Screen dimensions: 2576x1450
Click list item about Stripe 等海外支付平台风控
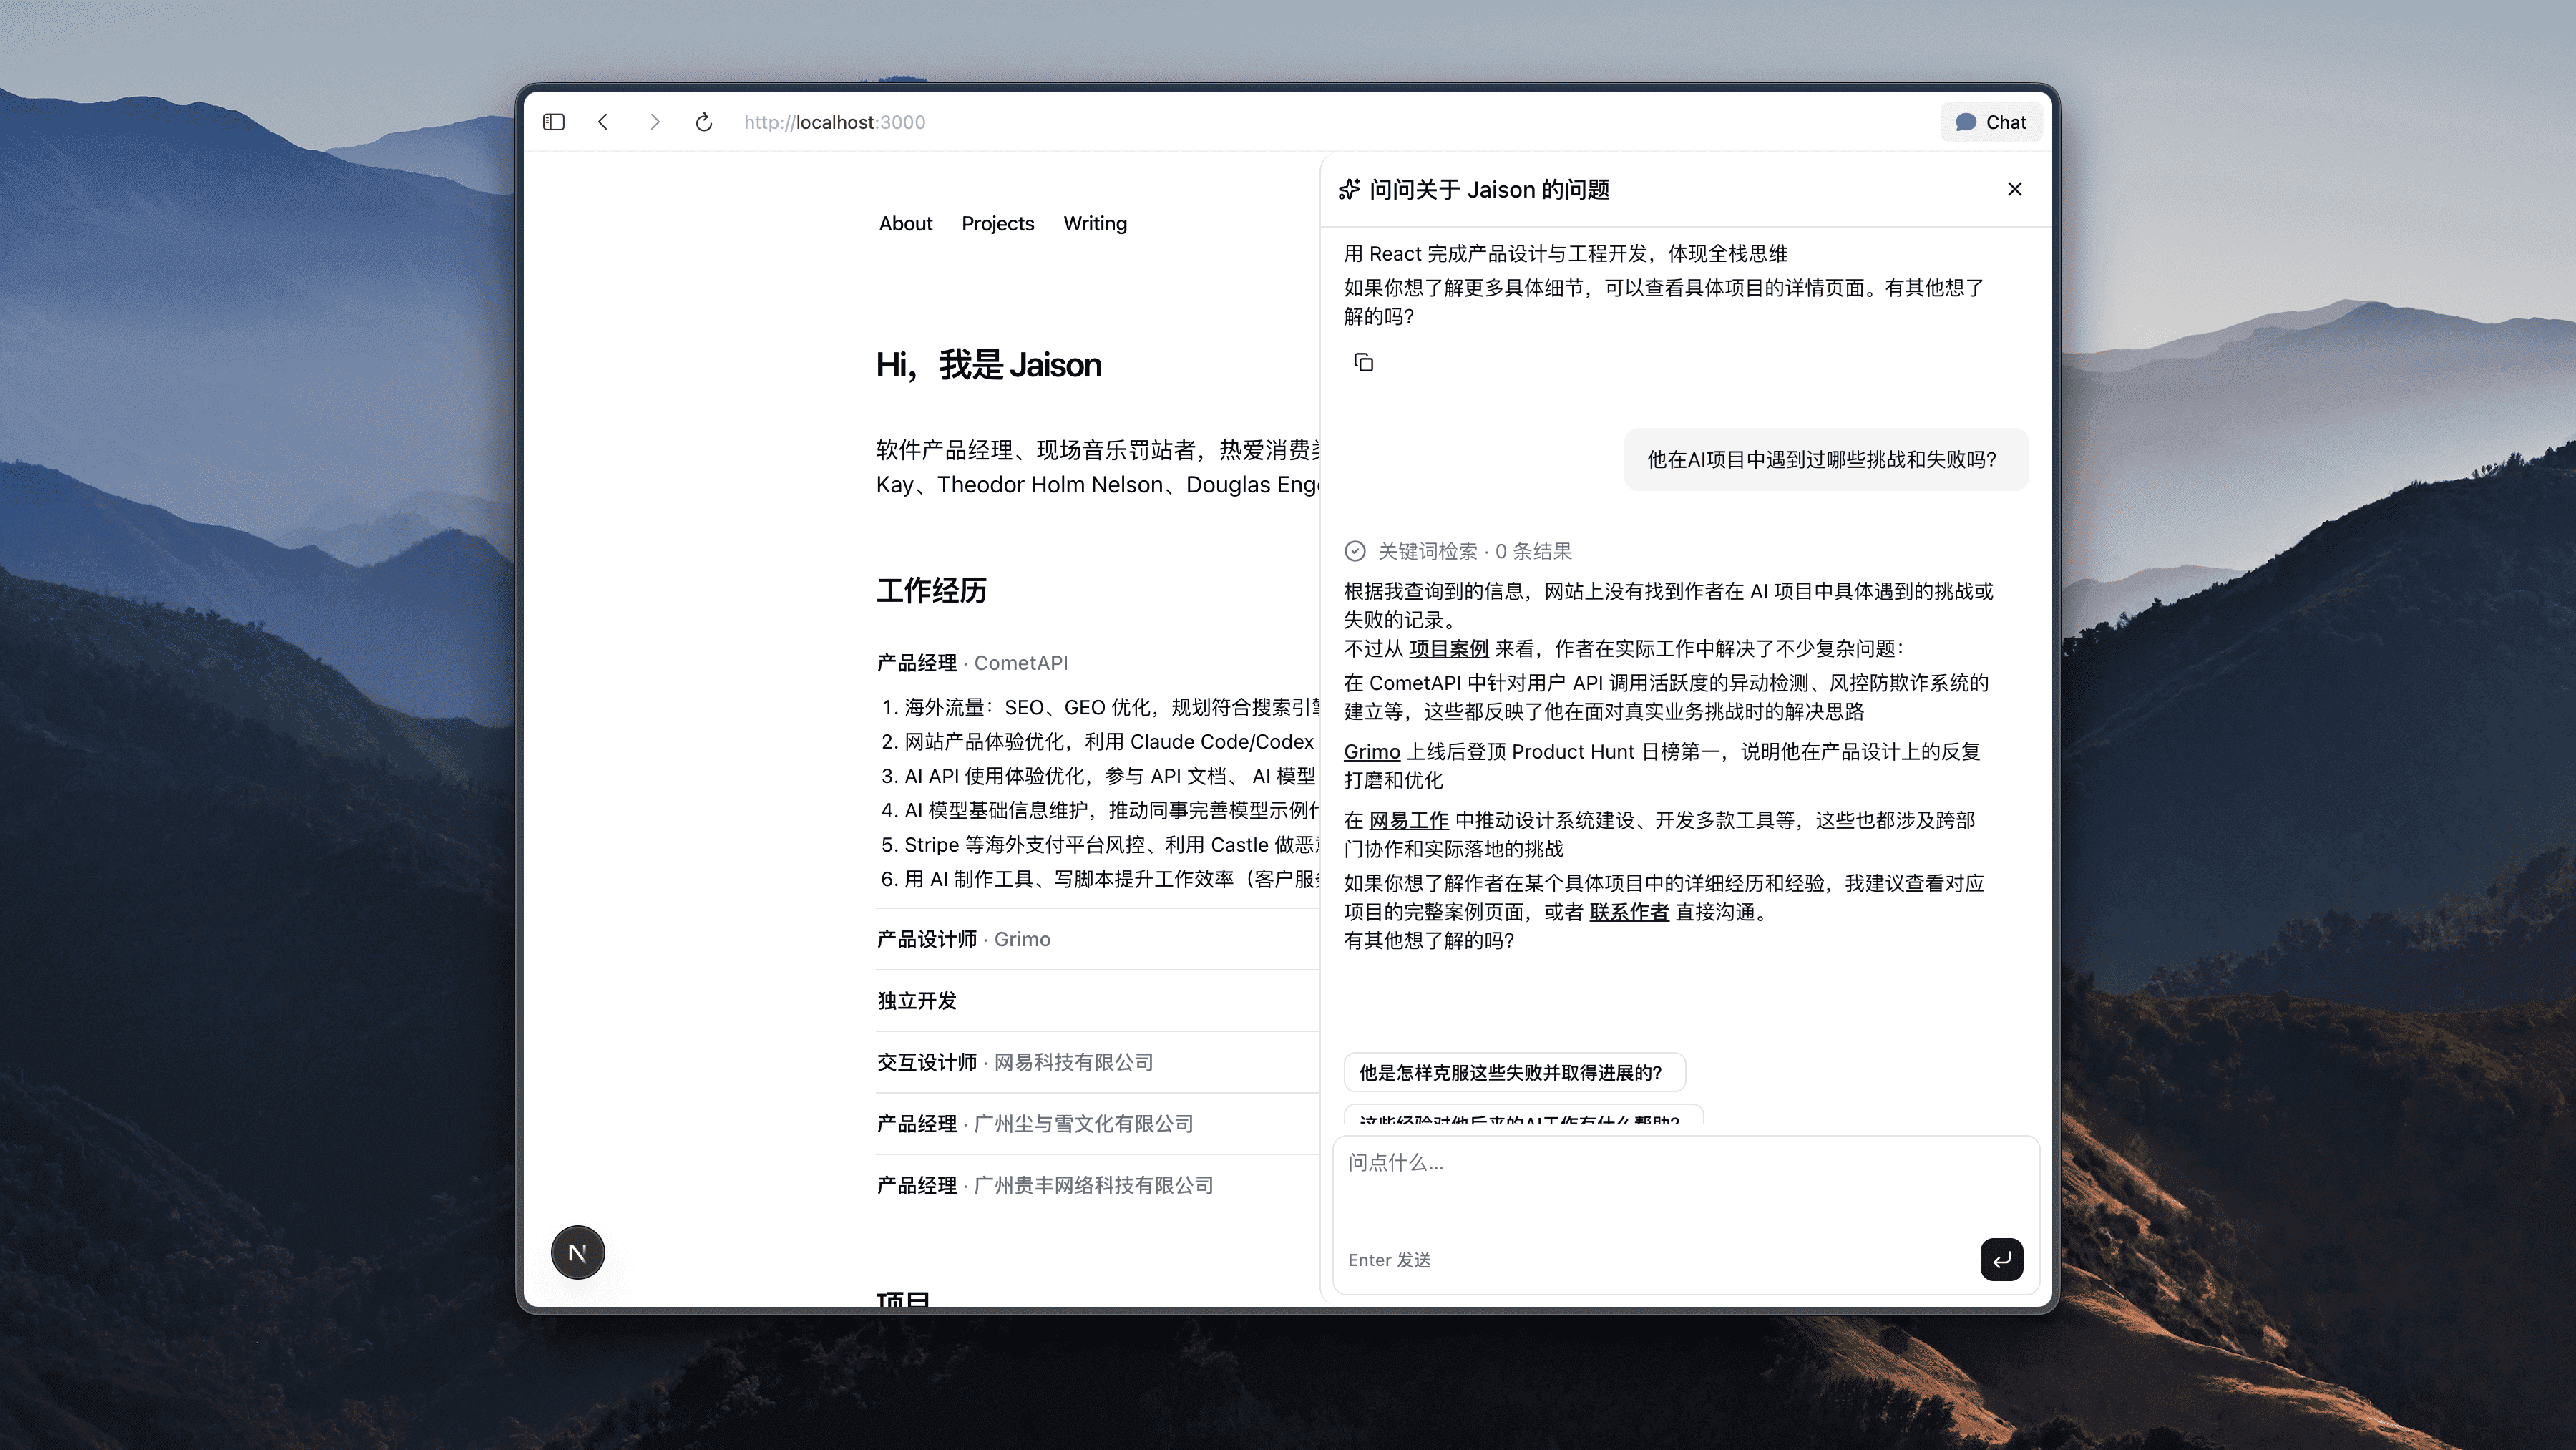click(1100, 845)
